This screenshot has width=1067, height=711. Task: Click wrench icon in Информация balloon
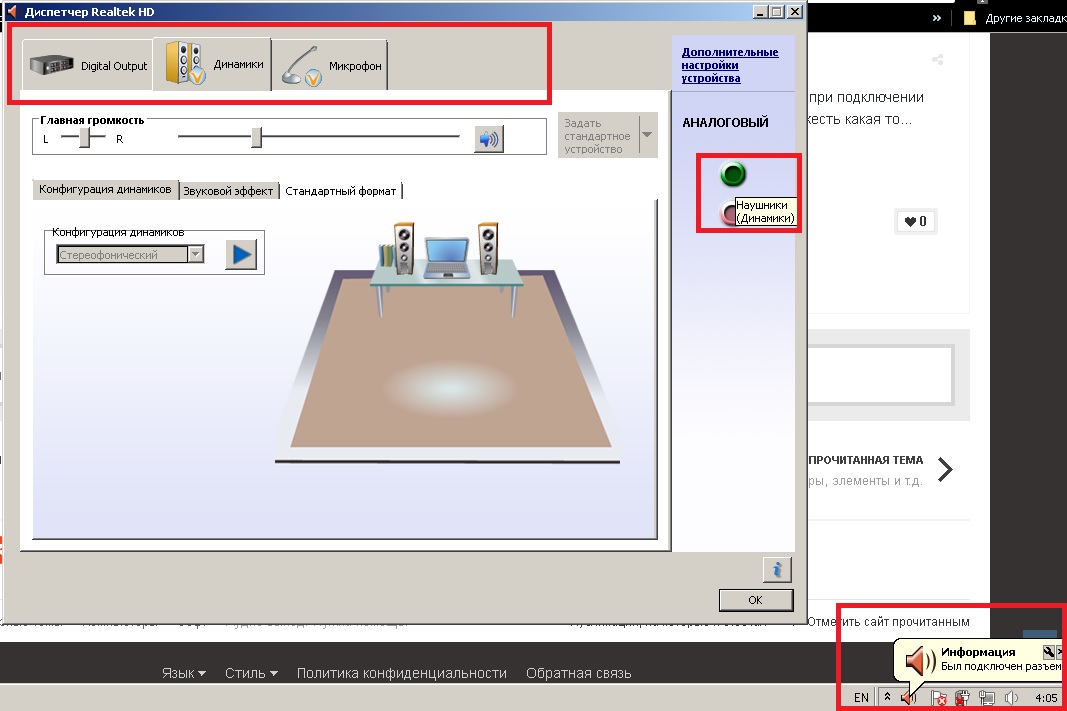pyautogui.click(x=1049, y=652)
